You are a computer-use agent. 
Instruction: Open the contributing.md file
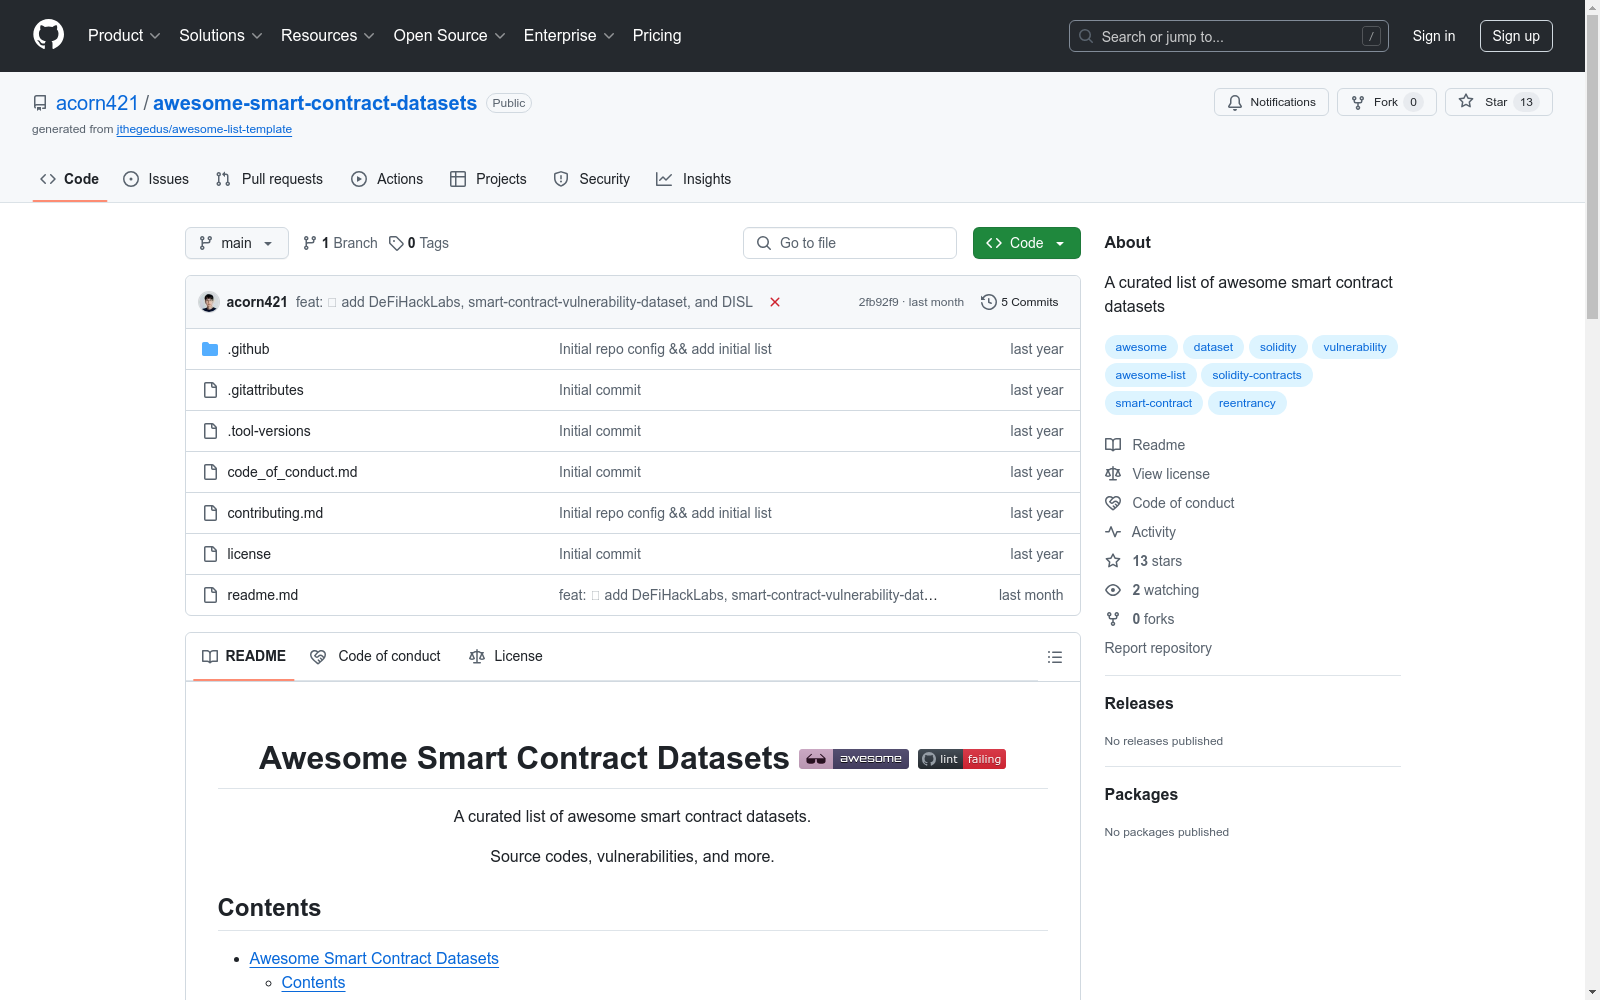pyautogui.click(x=275, y=513)
